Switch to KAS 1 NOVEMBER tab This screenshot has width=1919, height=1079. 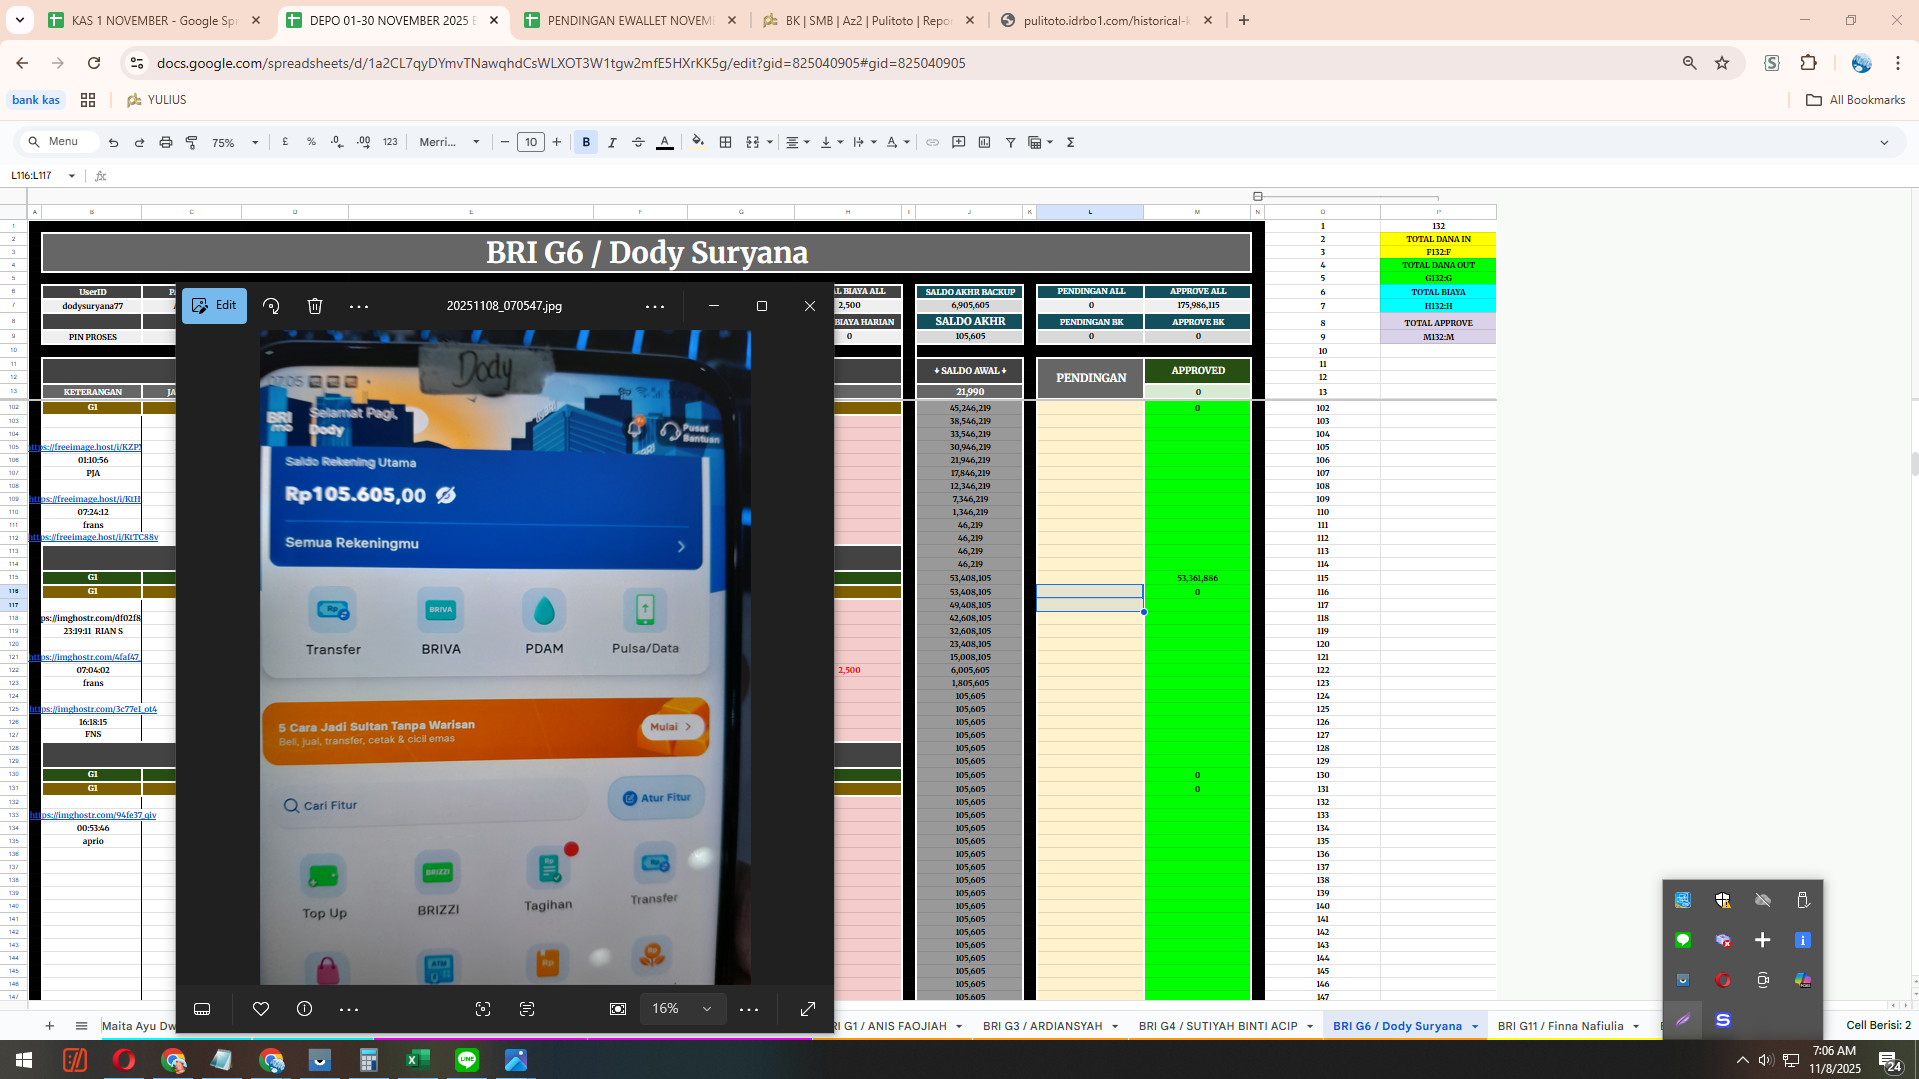coord(155,20)
